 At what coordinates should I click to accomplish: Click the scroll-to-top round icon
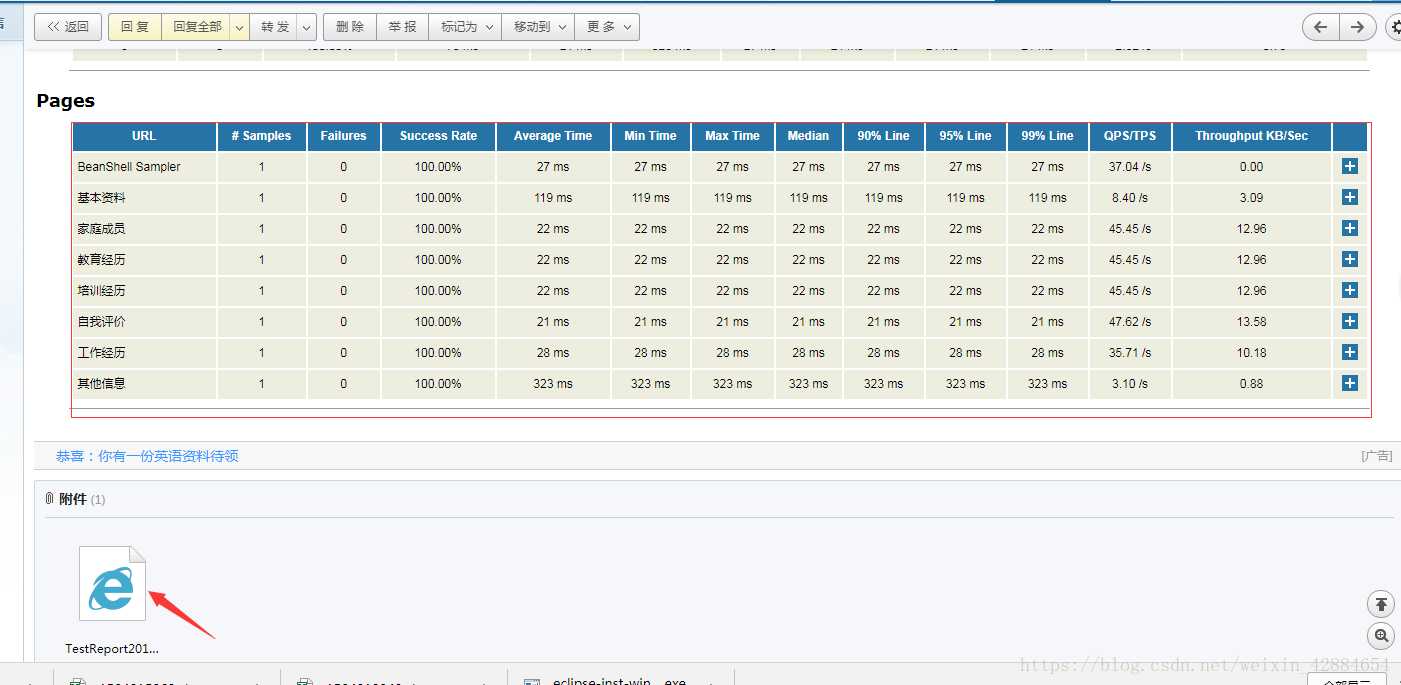click(1381, 604)
